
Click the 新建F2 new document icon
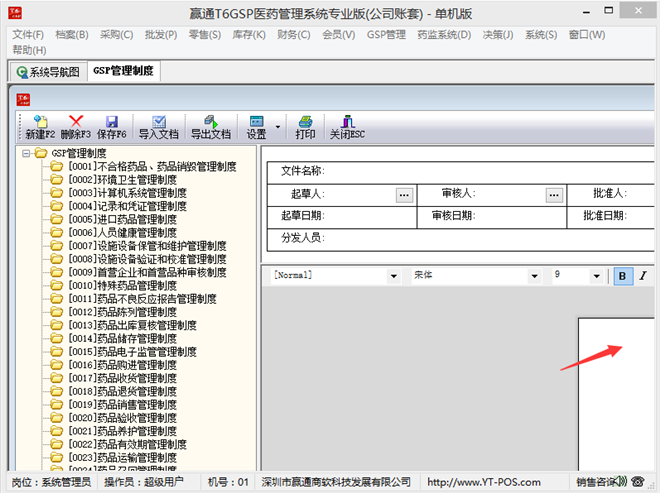click(40, 121)
